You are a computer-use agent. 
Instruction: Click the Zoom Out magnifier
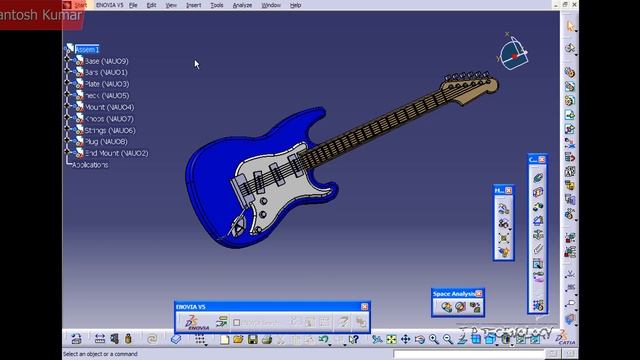pyautogui.click(x=448, y=339)
